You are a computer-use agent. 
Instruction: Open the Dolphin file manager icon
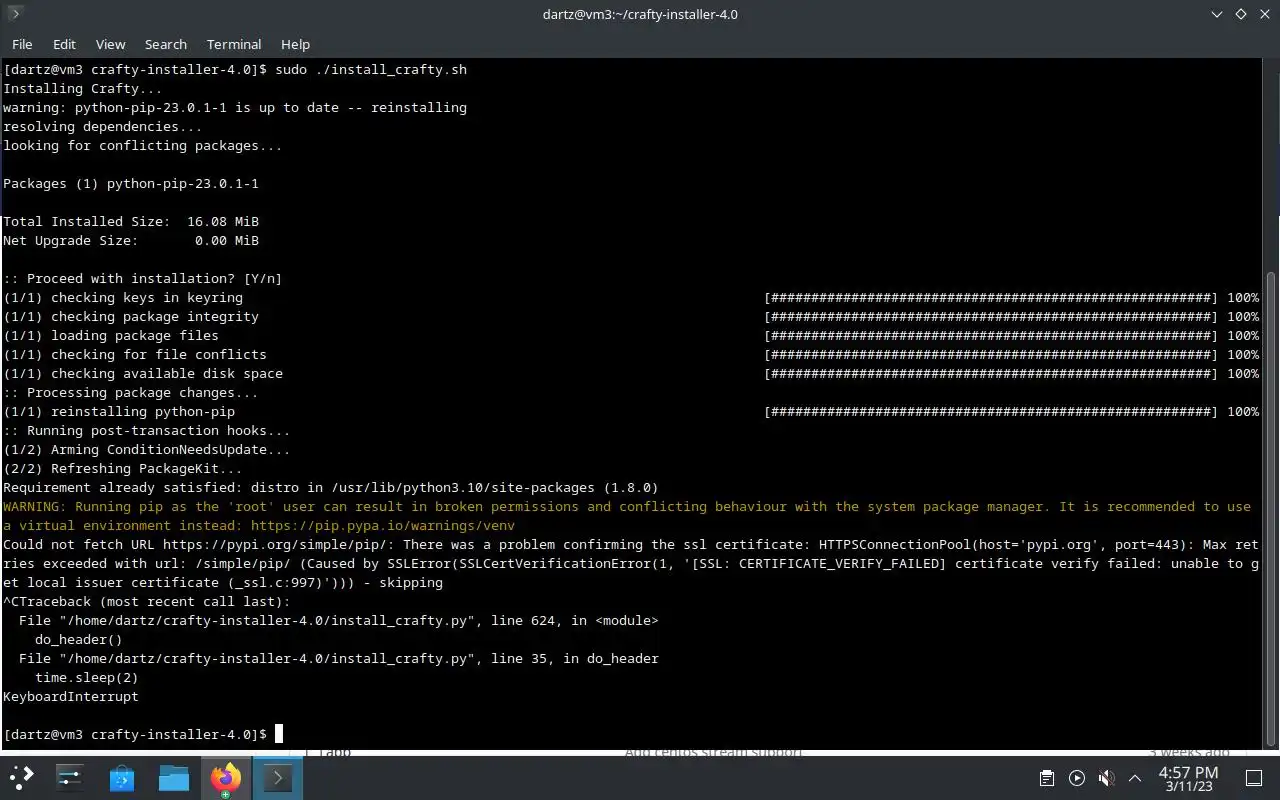(x=174, y=777)
